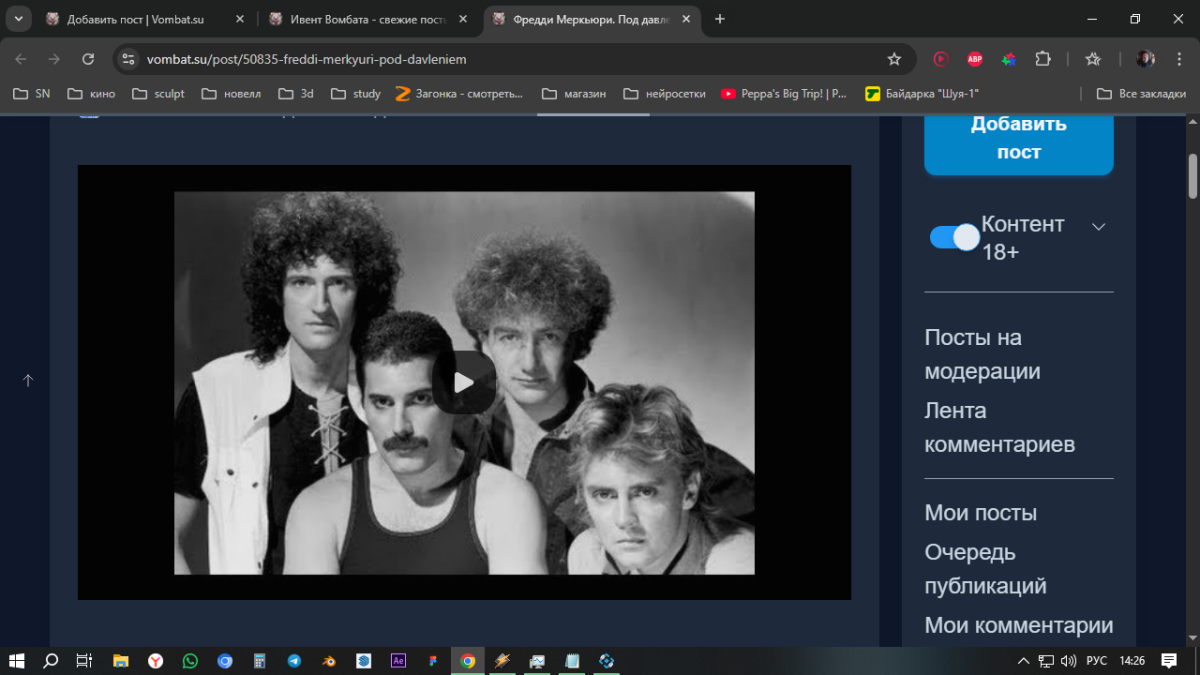Toggle the Контент 18+ switch
Viewport: 1200px width, 675px height.
[954, 237]
